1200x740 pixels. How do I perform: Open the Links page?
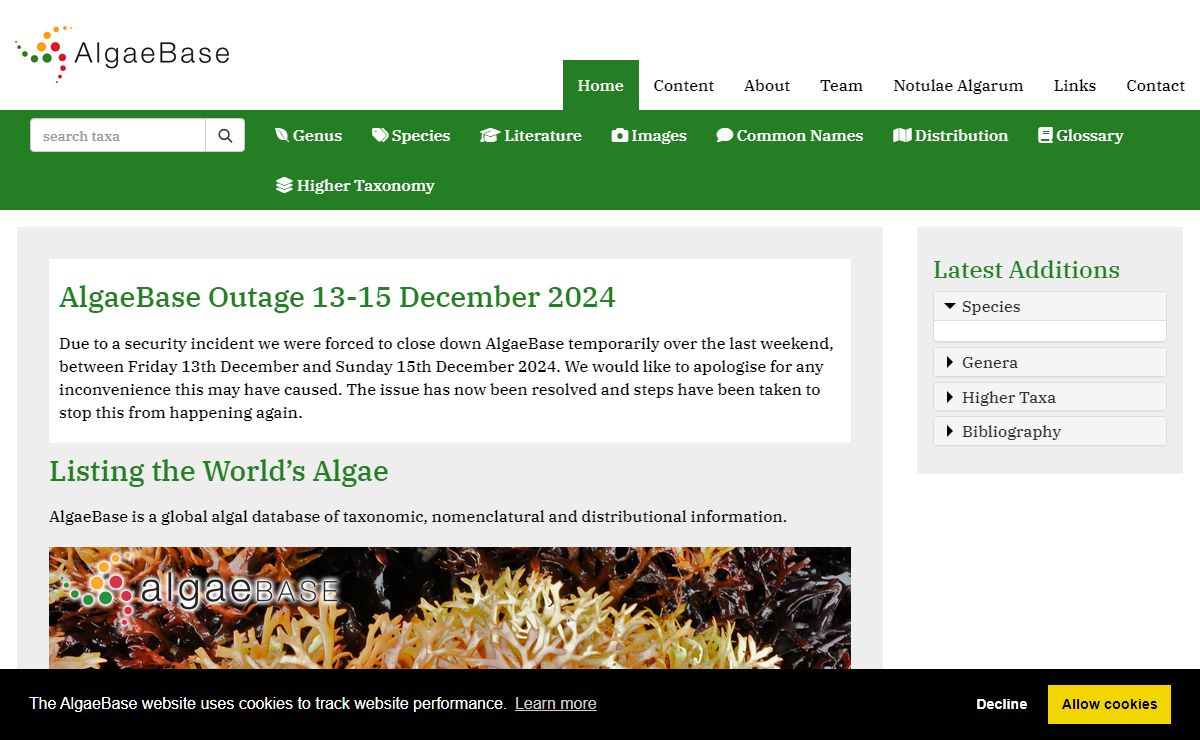click(x=1075, y=85)
